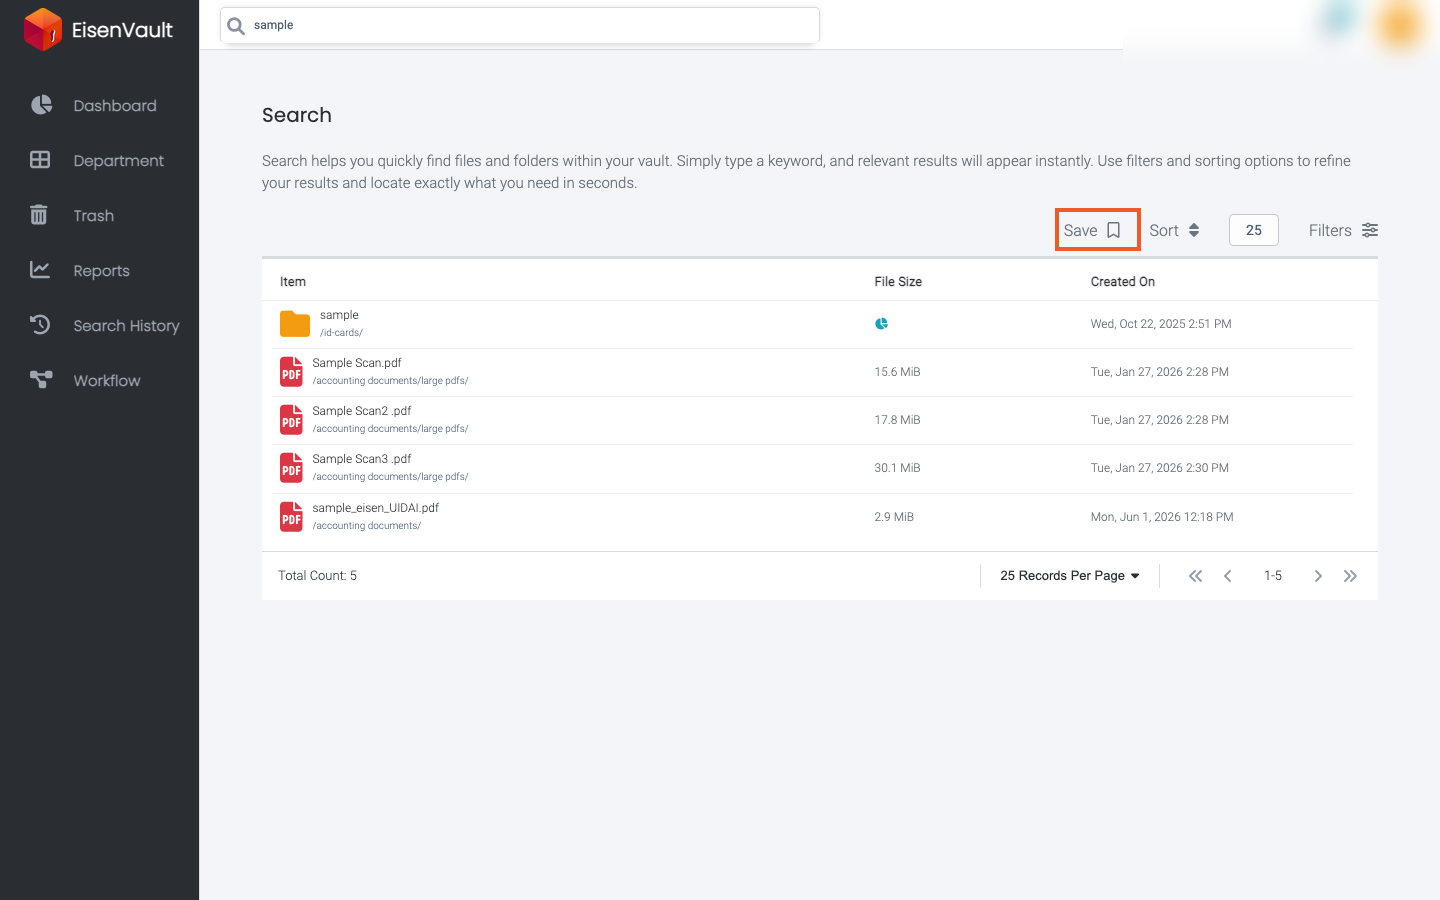The image size is (1440, 900).
Task: Click the 1-5 page range indicator
Action: (x=1273, y=576)
